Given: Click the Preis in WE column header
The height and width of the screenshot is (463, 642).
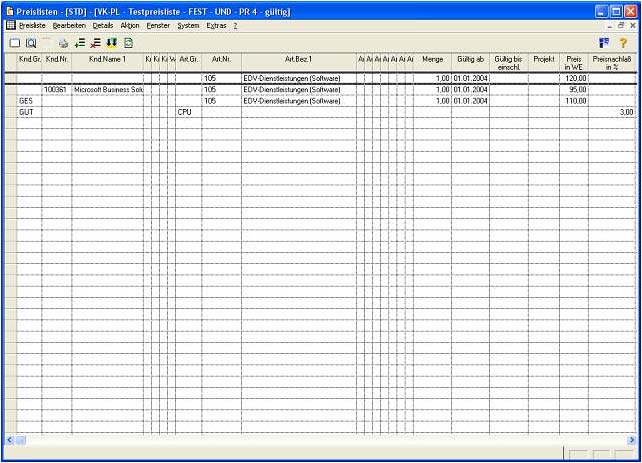Looking at the screenshot, I should pyautogui.click(x=573, y=63).
